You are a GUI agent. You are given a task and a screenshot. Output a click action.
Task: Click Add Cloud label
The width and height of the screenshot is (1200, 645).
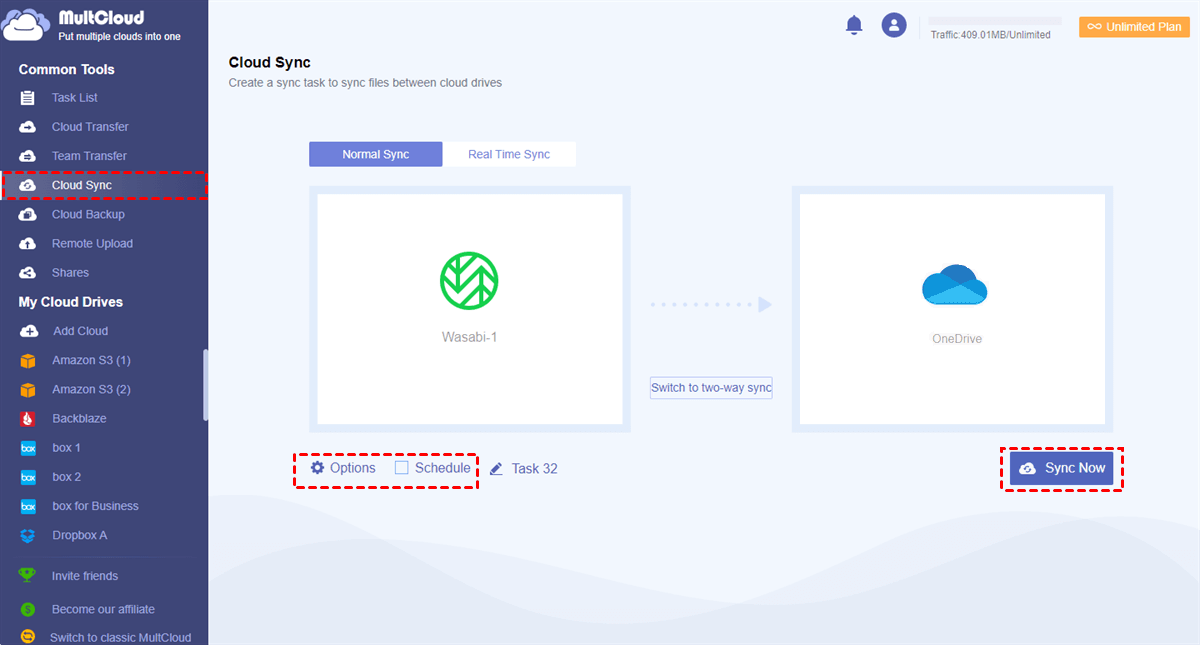pos(81,331)
